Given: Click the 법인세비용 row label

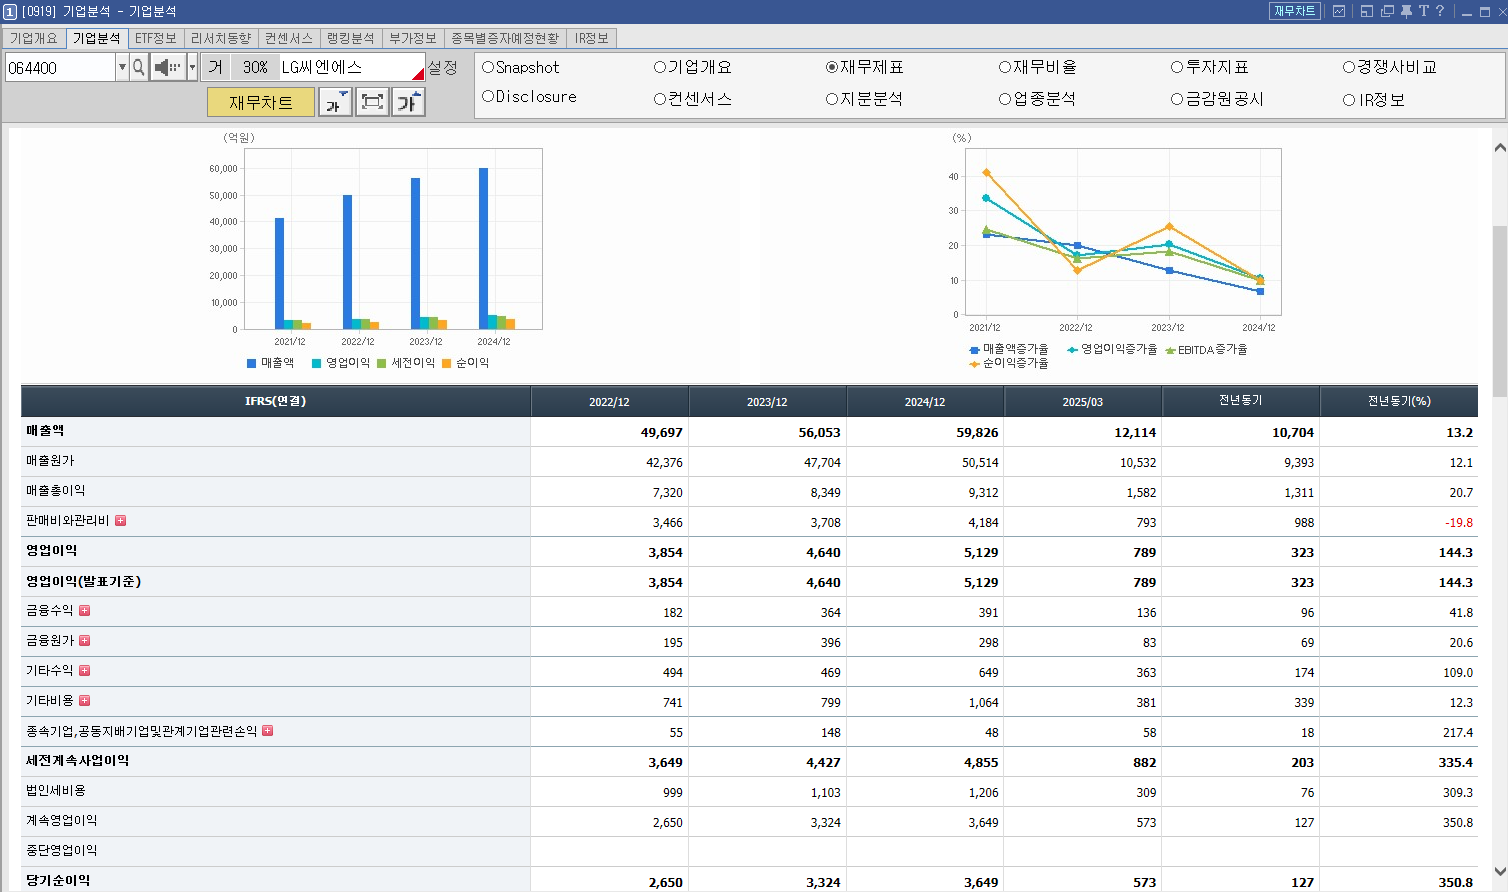Looking at the screenshot, I should (x=56, y=791).
